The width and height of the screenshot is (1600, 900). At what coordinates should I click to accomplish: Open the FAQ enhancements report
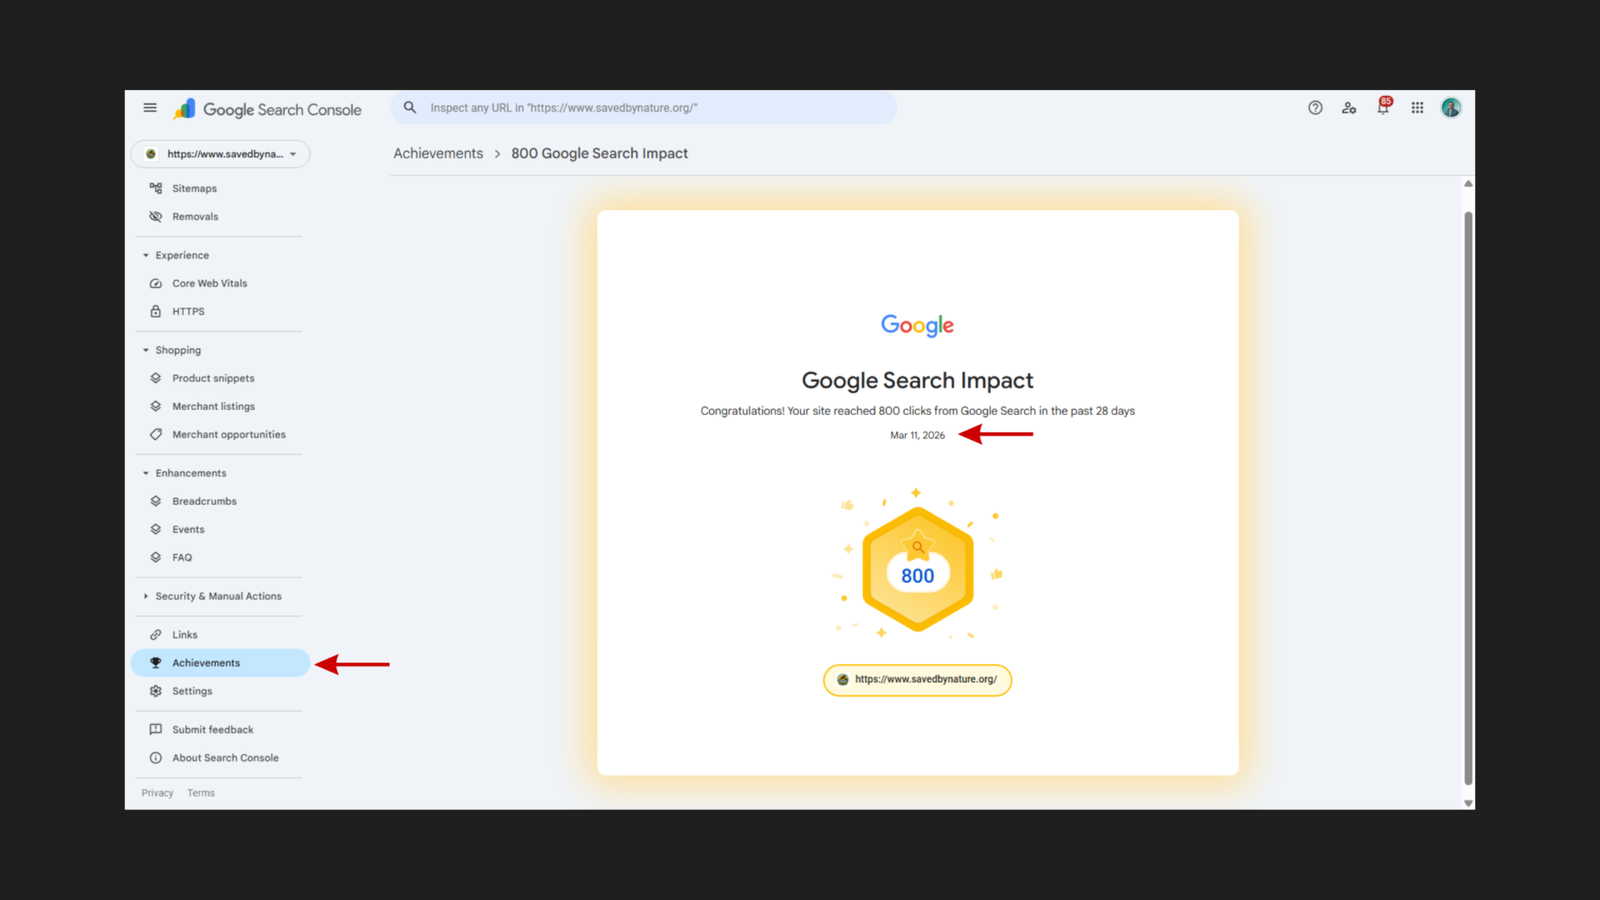183,557
